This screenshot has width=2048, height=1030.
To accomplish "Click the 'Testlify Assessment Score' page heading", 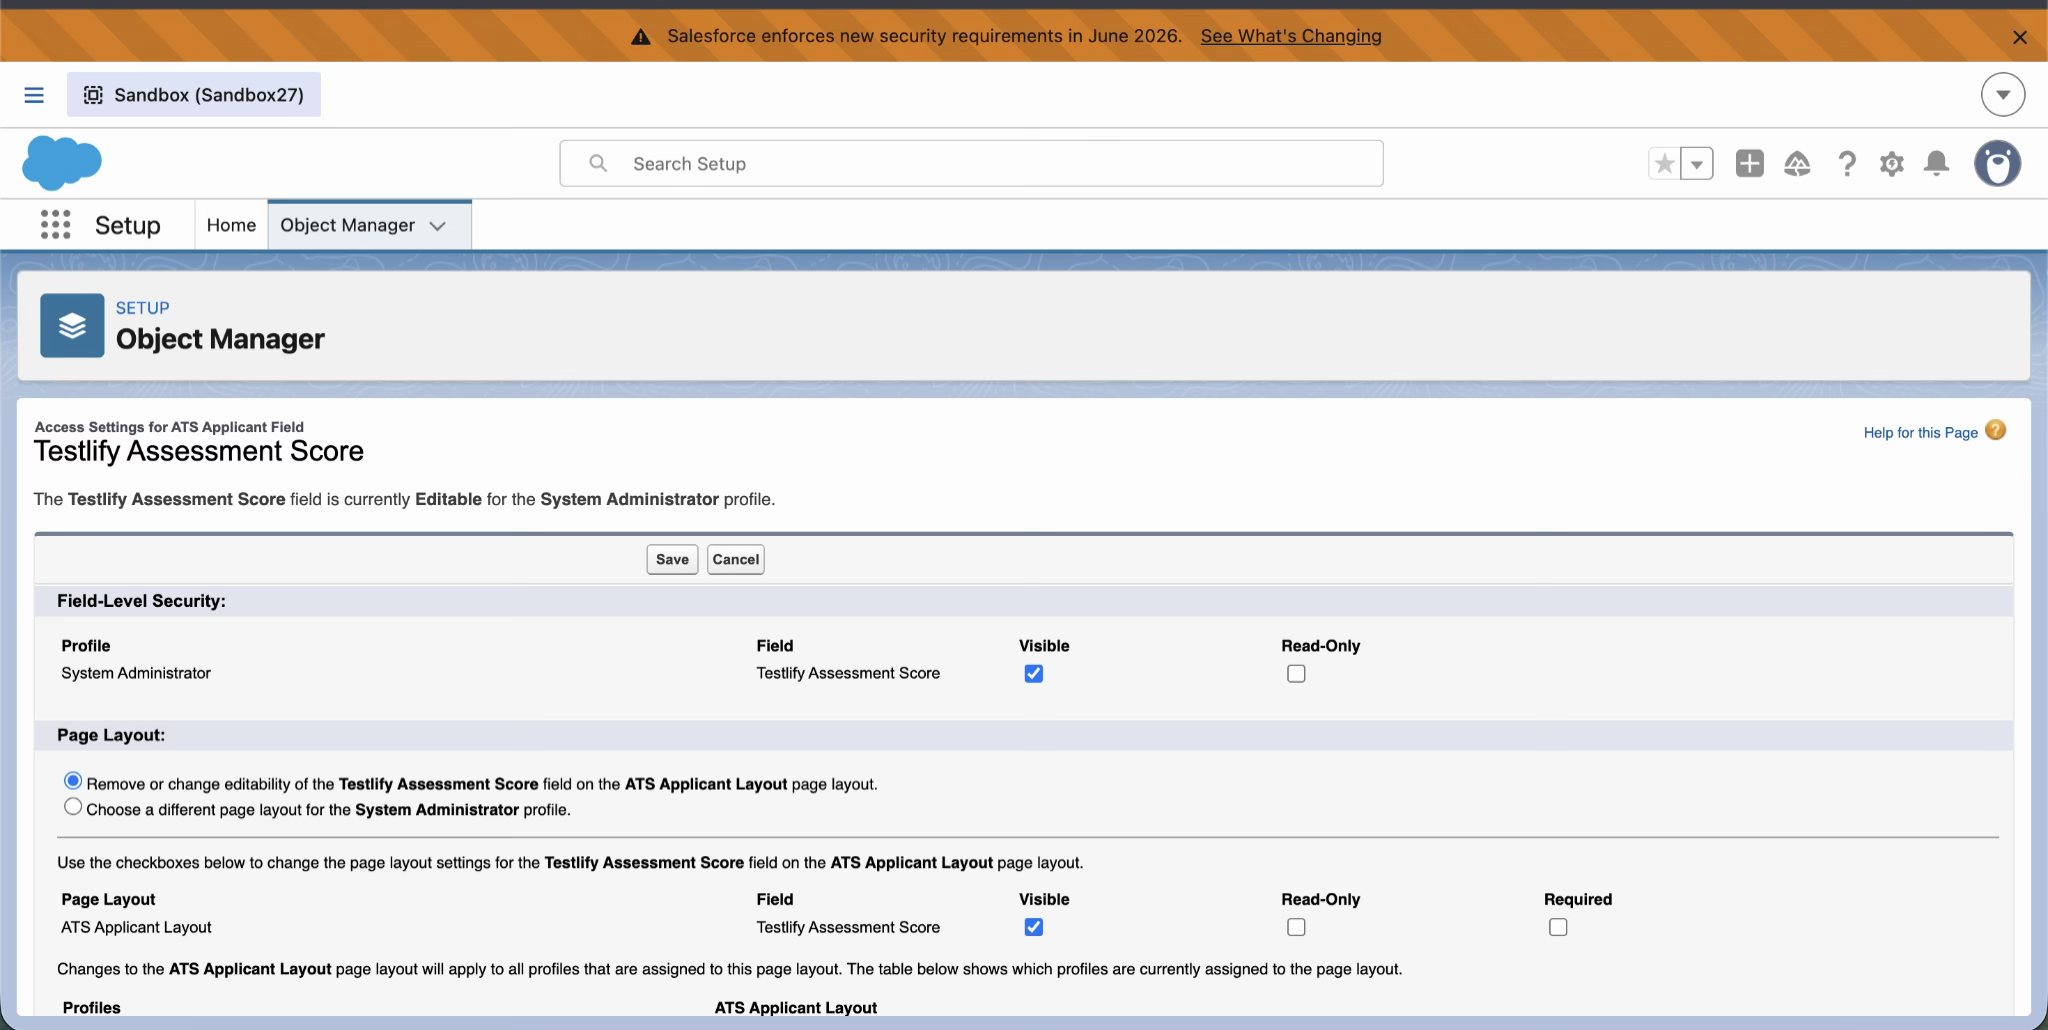I will [x=199, y=451].
